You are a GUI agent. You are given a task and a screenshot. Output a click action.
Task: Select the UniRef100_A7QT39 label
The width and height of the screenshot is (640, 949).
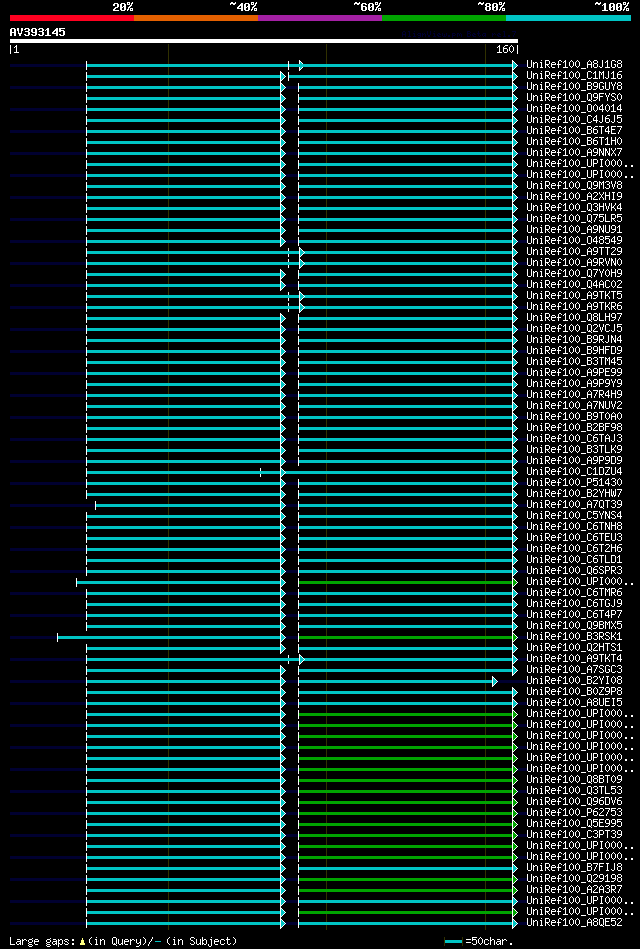click(574, 505)
